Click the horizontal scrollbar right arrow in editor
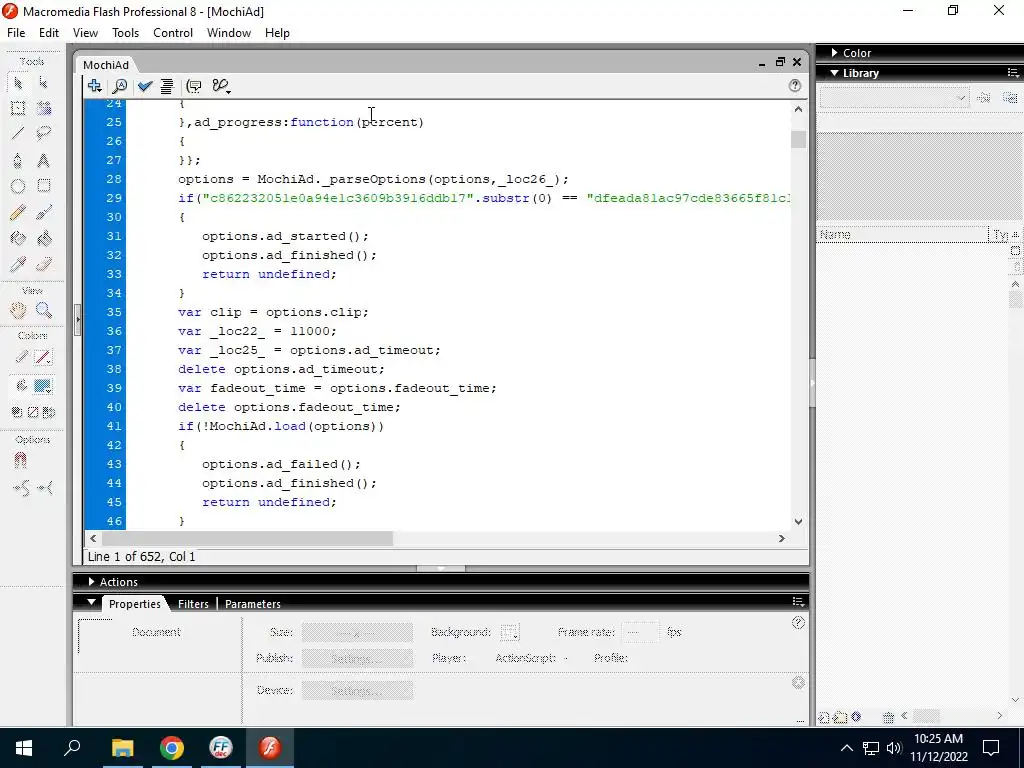The width and height of the screenshot is (1024, 768). click(x=782, y=539)
